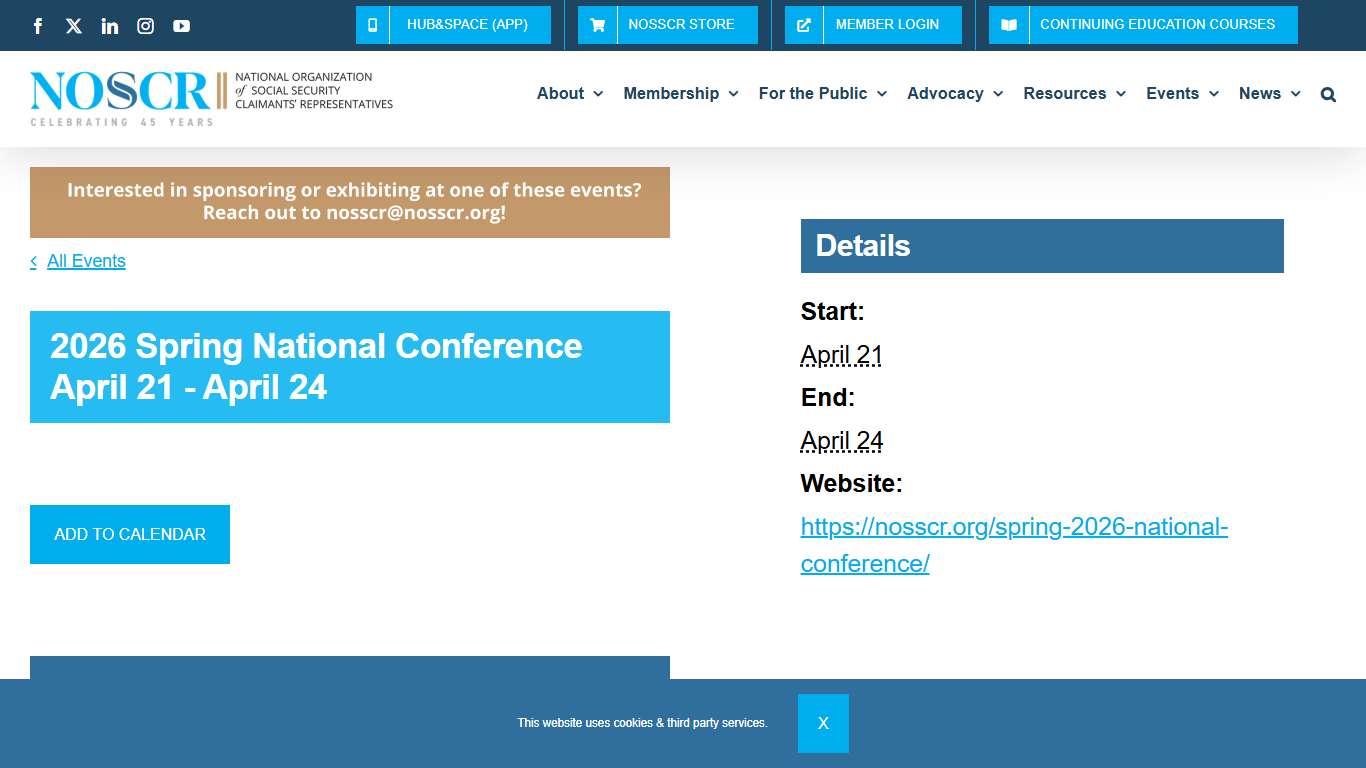This screenshot has height=768, width=1366.
Task: Open the Events menu item
Action: 1181,93
